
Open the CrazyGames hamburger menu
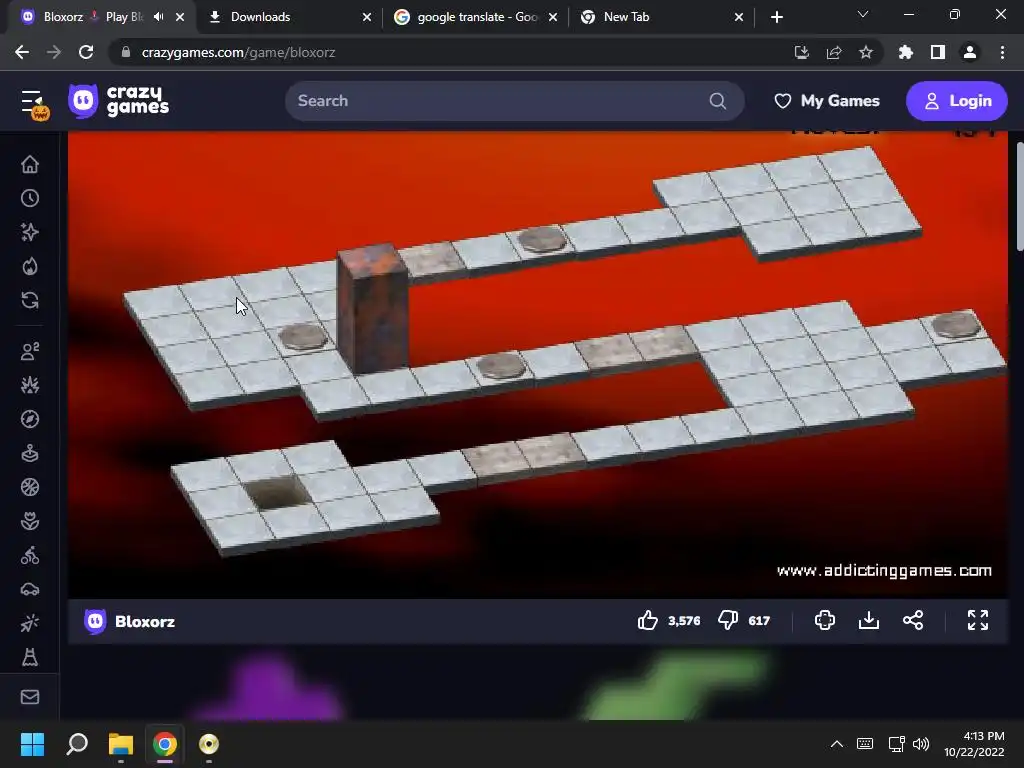click(x=31, y=103)
